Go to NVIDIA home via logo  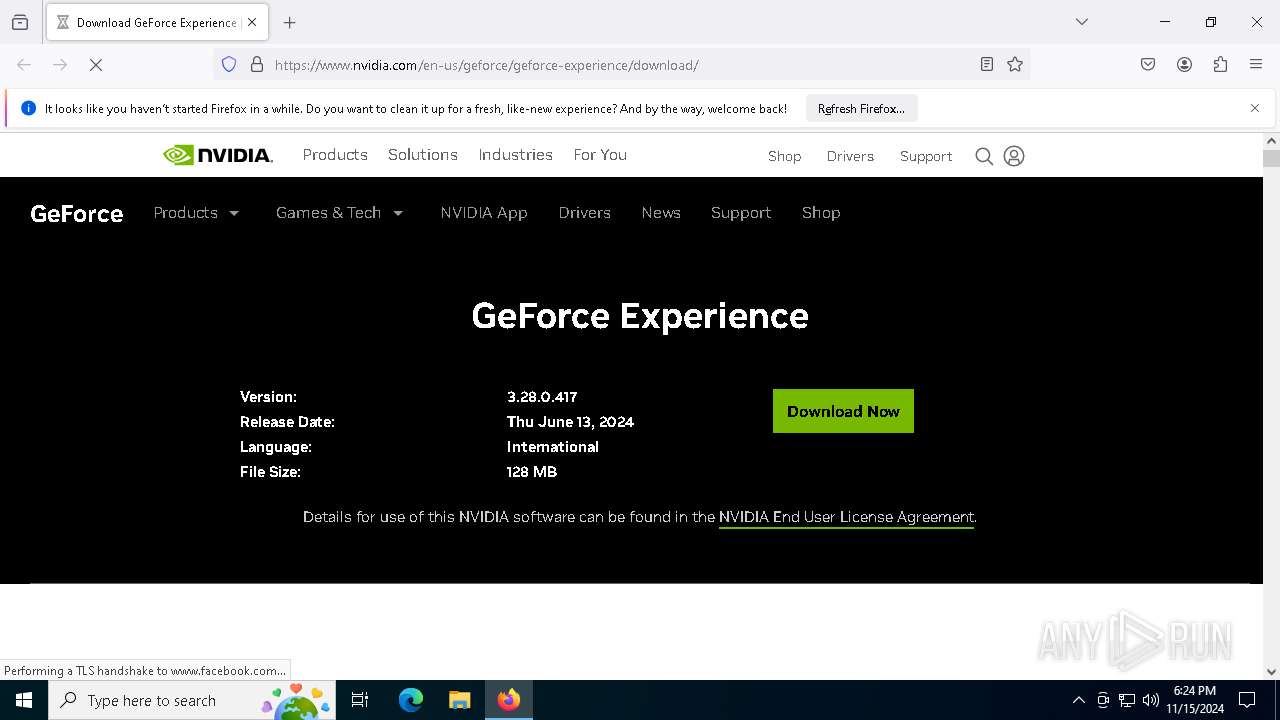click(217, 155)
